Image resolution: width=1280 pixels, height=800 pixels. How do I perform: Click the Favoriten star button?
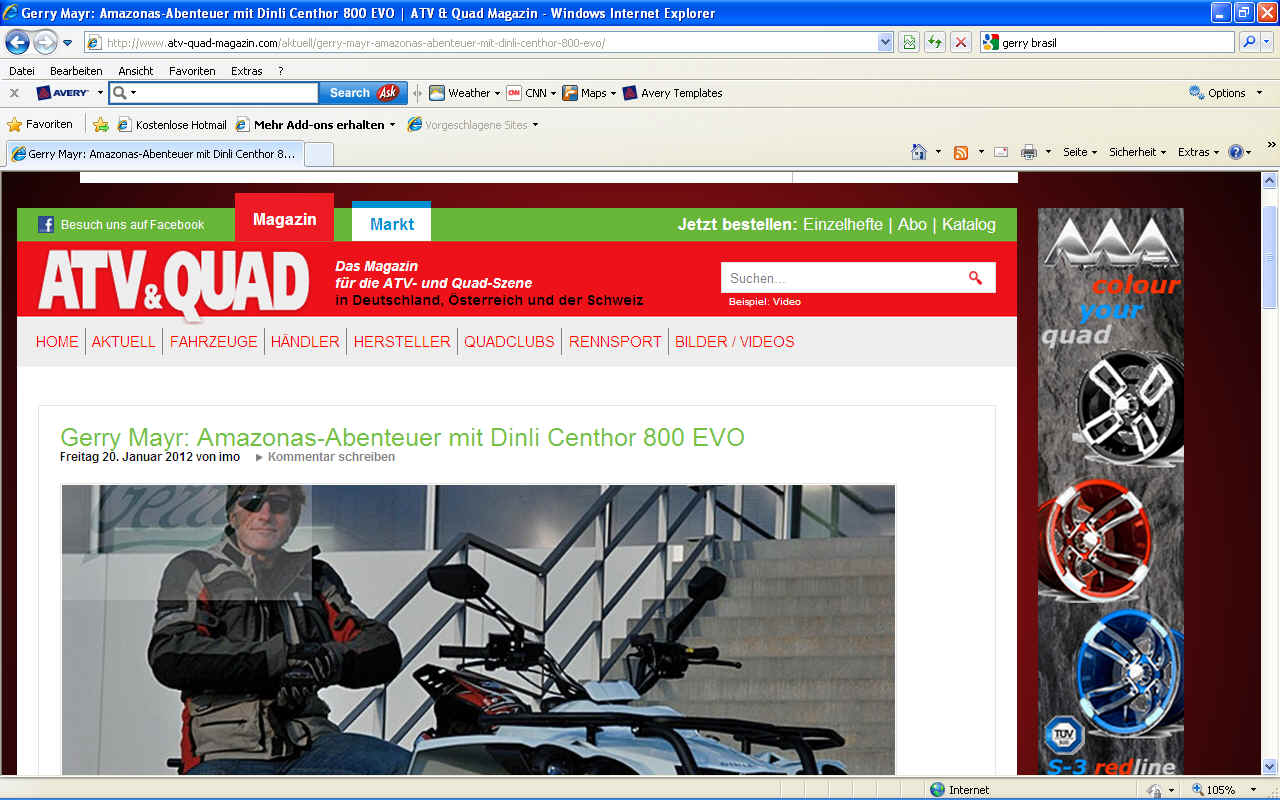[40, 125]
